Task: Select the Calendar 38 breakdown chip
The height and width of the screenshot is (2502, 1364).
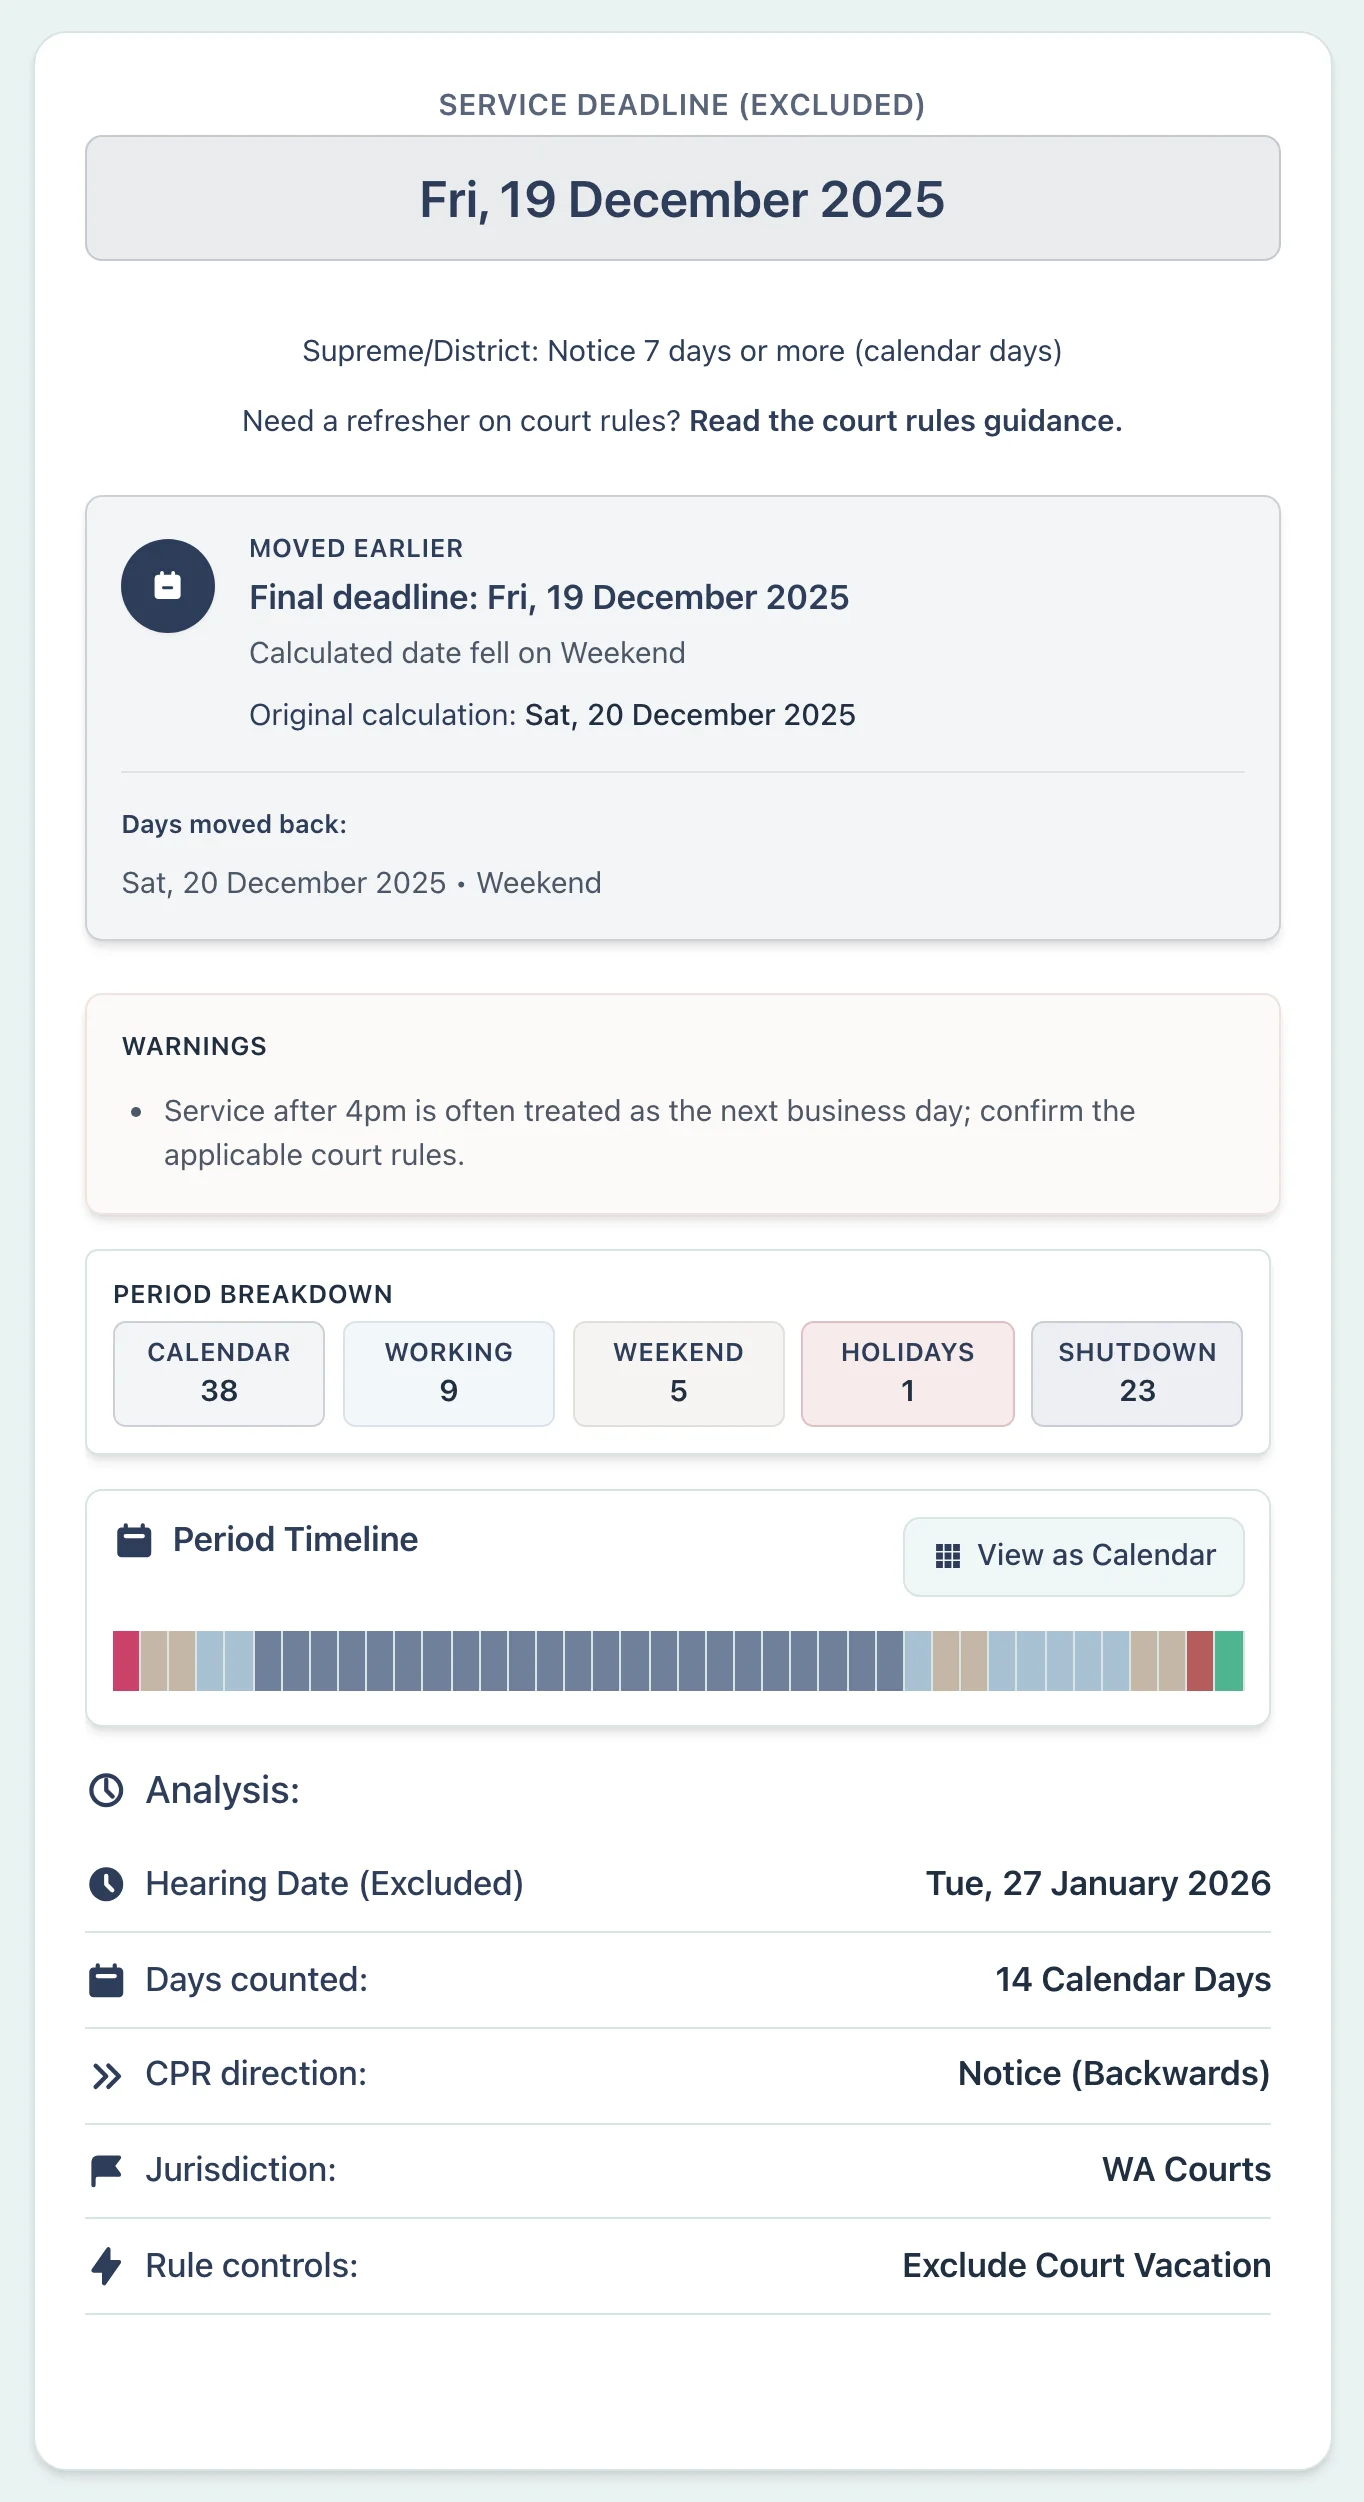Action: point(219,1373)
